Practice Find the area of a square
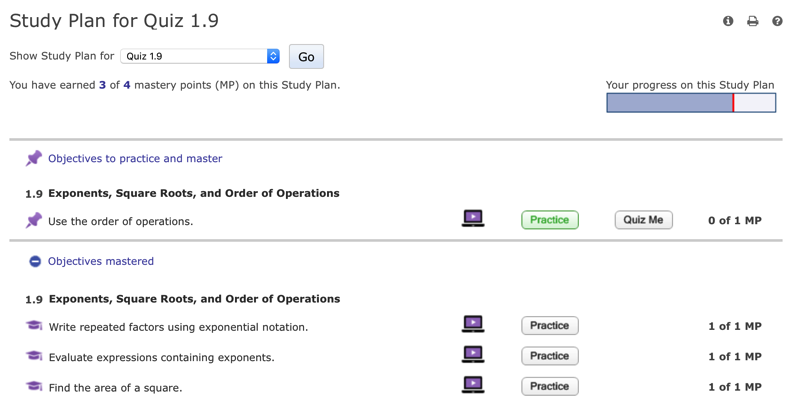 click(549, 386)
